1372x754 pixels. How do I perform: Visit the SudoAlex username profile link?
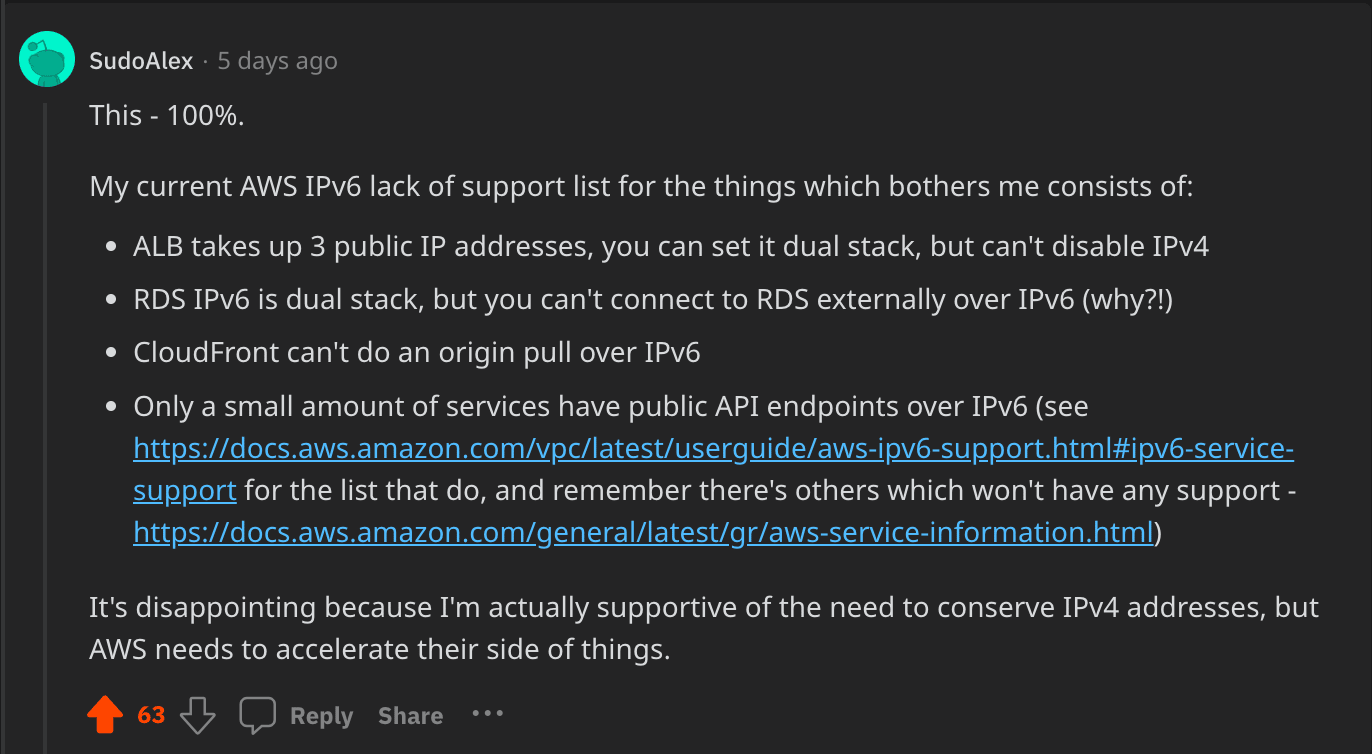coord(141,61)
